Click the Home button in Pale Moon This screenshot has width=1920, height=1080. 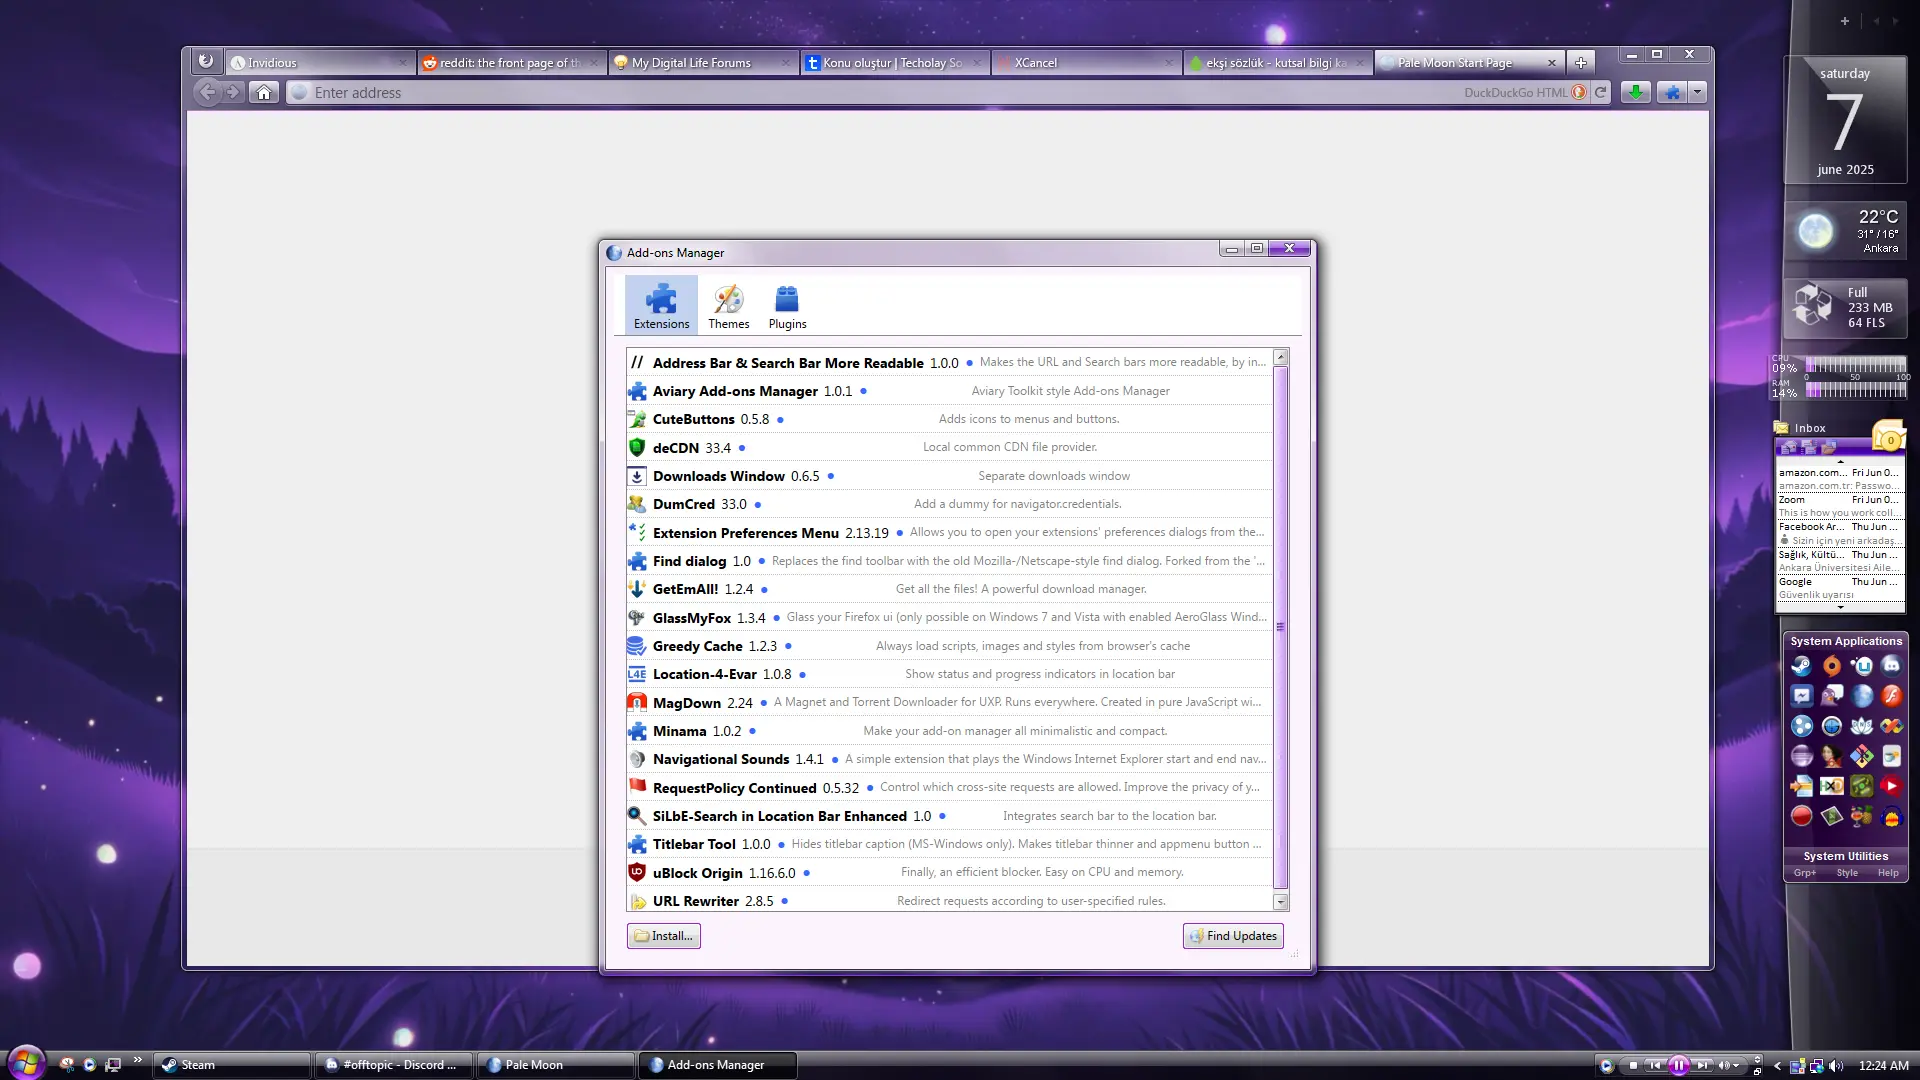pos(264,92)
